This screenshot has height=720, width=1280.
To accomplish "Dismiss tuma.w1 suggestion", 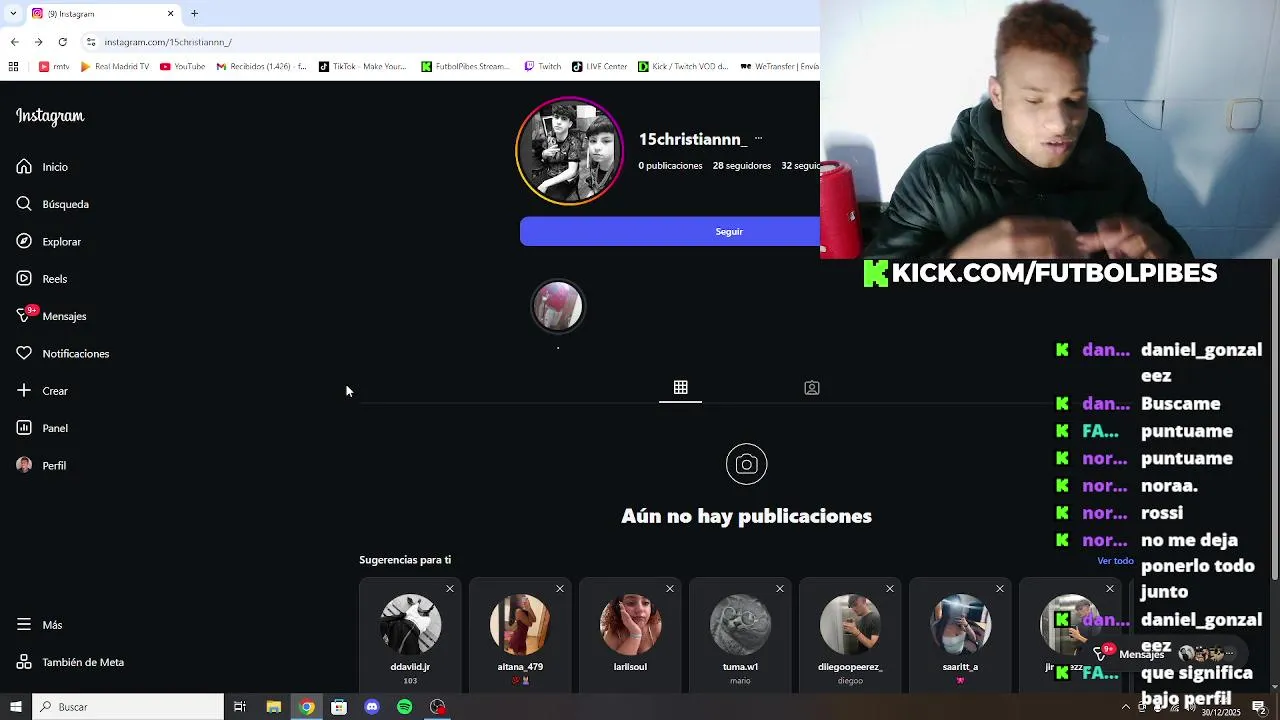I will pyautogui.click(x=780, y=589).
